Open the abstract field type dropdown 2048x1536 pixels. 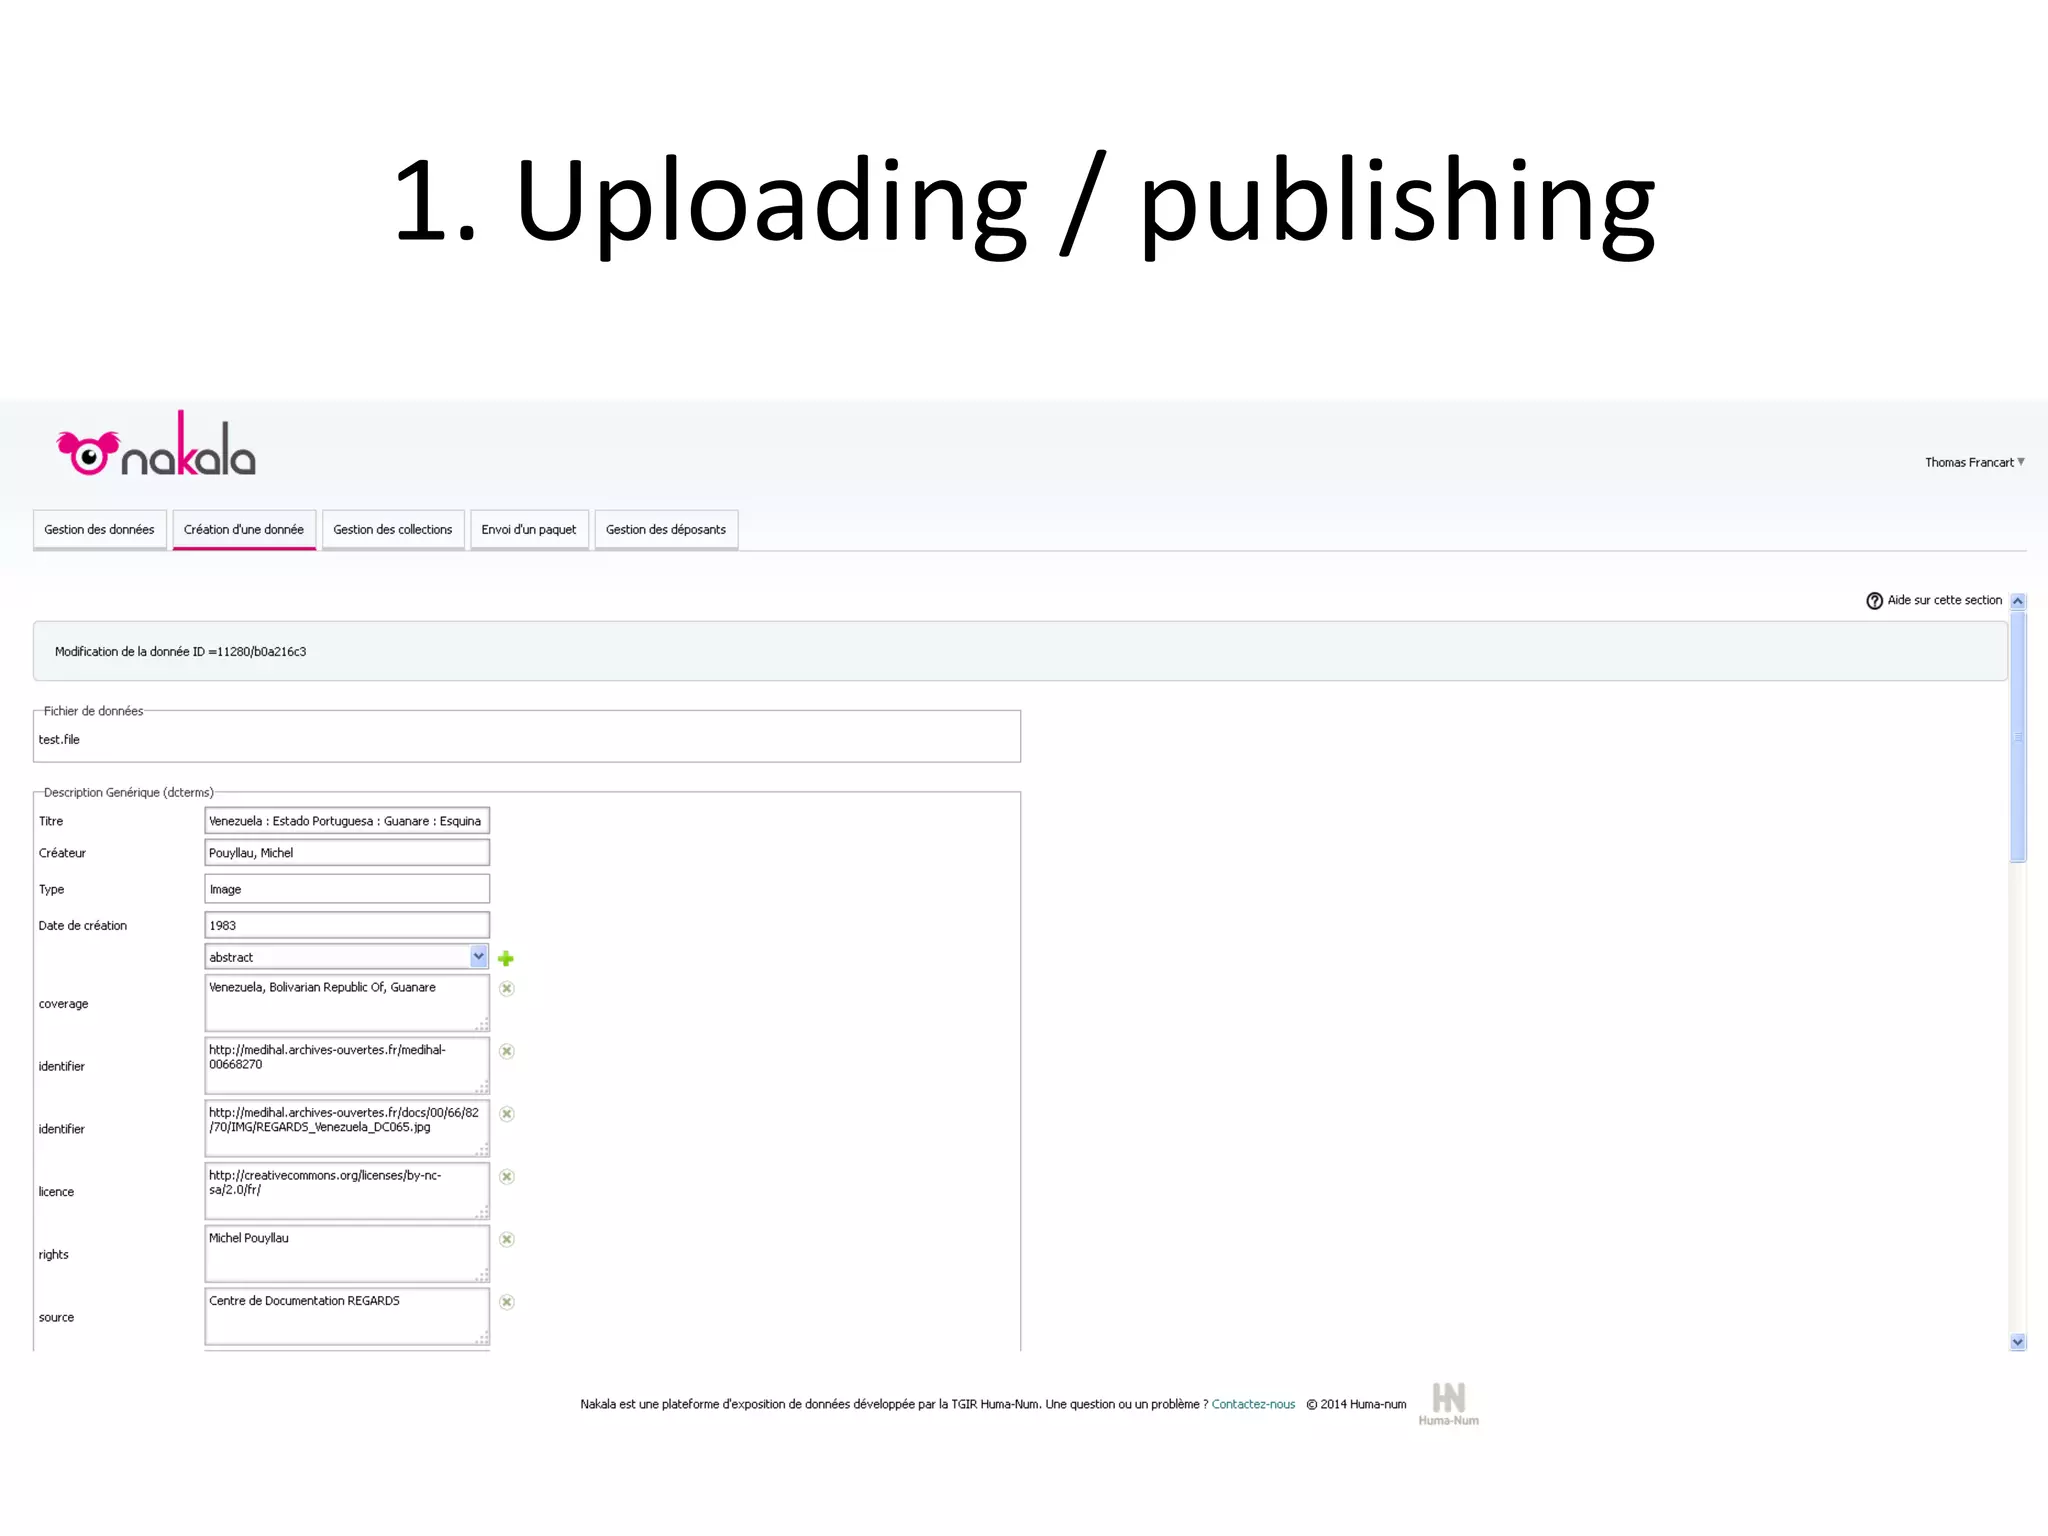[347, 957]
